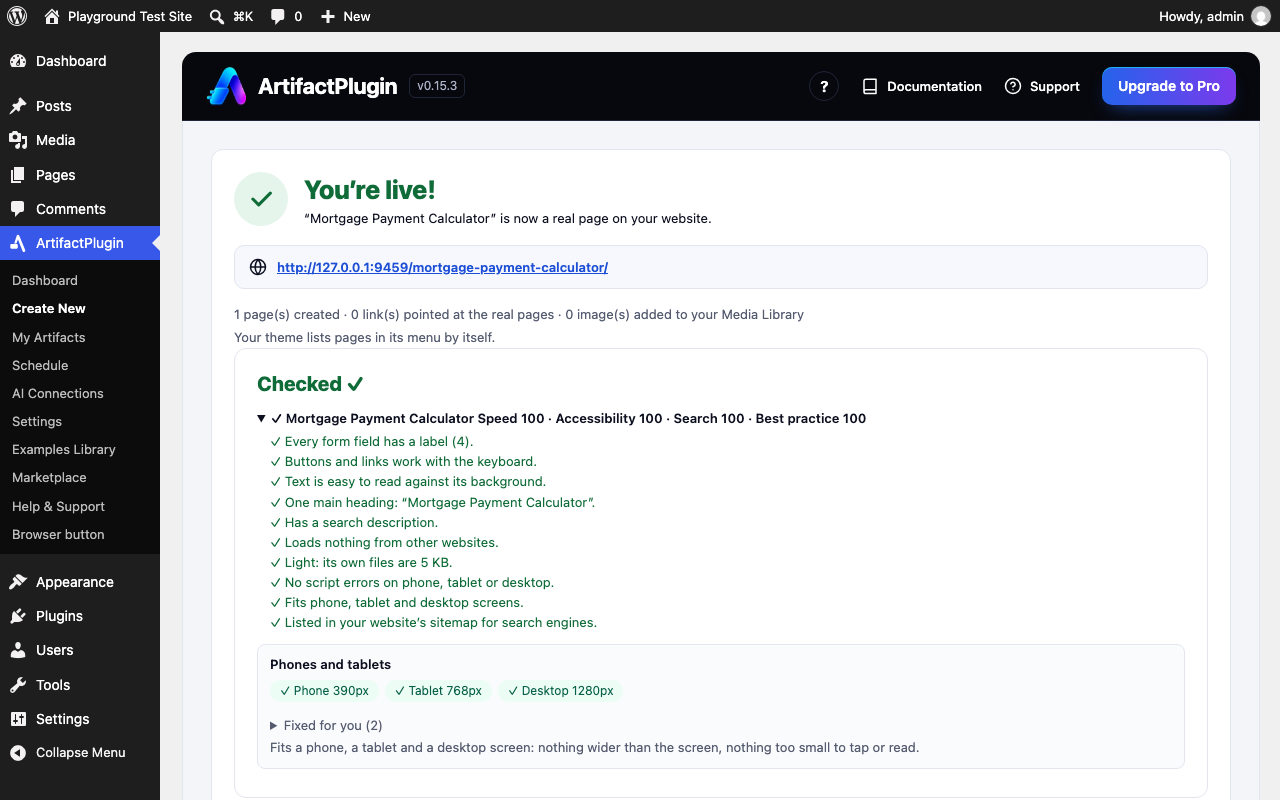The image size is (1280, 800).
Task: Open the question mark help icon
Action: pyautogui.click(x=823, y=86)
